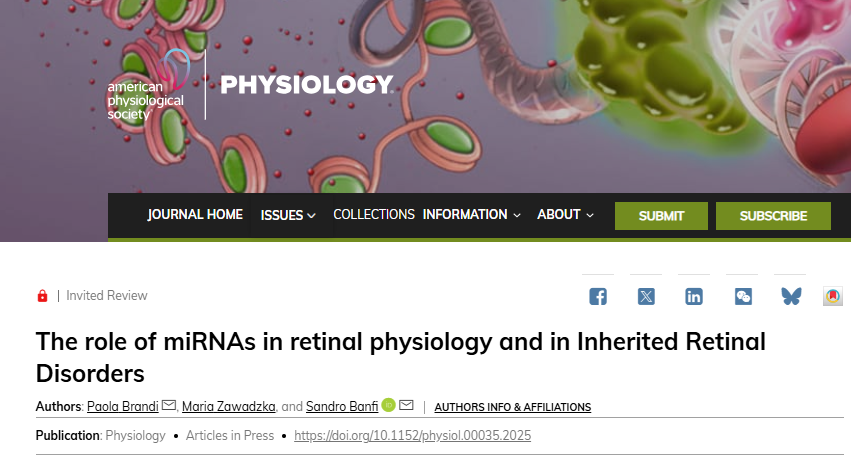This screenshot has height=464, width=851.
Task: Open the About dropdown menu
Action: [565, 215]
